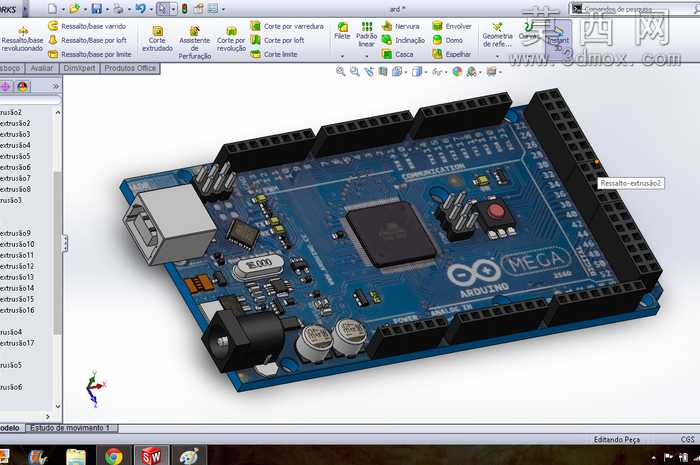The width and height of the screenshot is (700, 465).
Task: Select Ressalto/base por limite feature
Action: (x=90, y=54)
